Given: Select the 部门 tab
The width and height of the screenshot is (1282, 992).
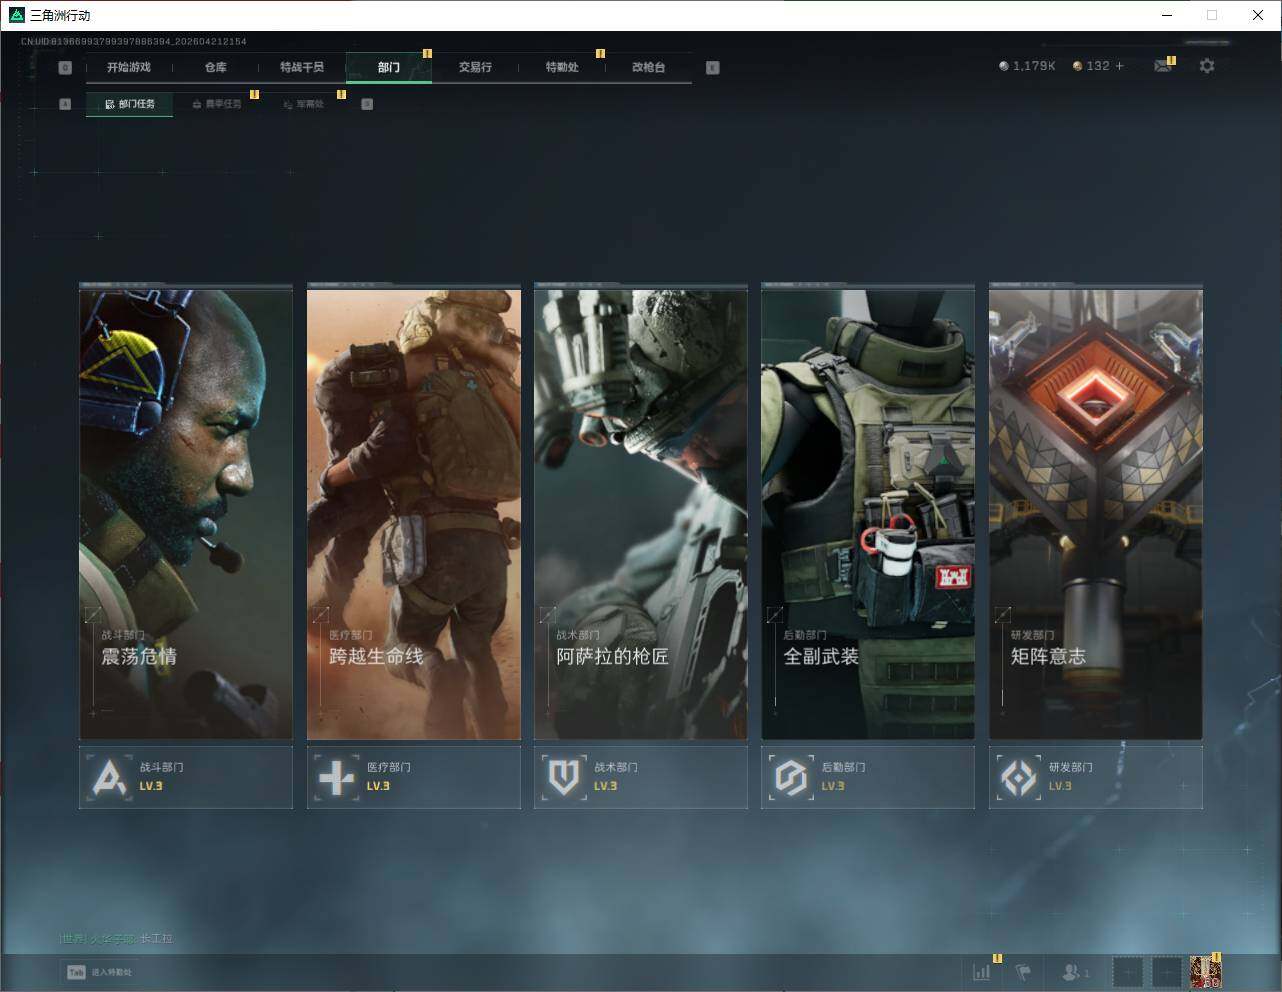Looking at the screenshot, I should [x=389, y=67].
